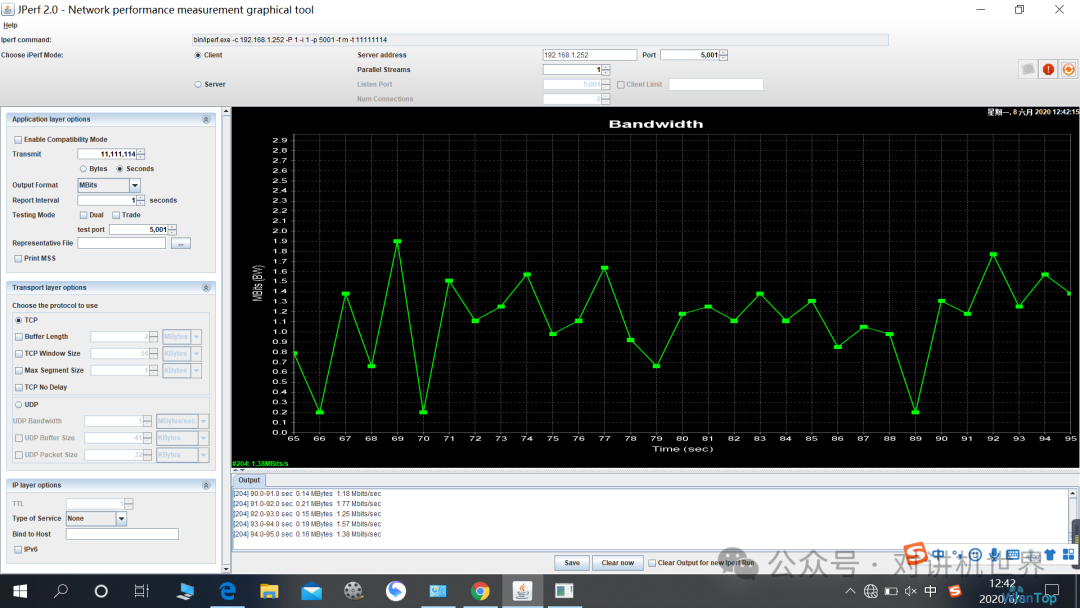Viewport: 1080px width, 608px height.
Task: Click the JPerf Java taskbar icon
Action: tap(522, 591)
